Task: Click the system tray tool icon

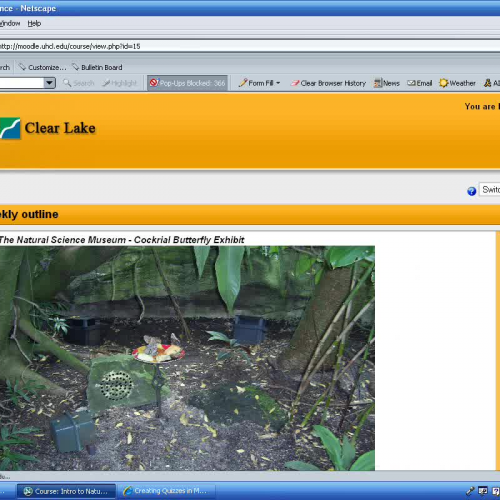Action: [470, 491]
